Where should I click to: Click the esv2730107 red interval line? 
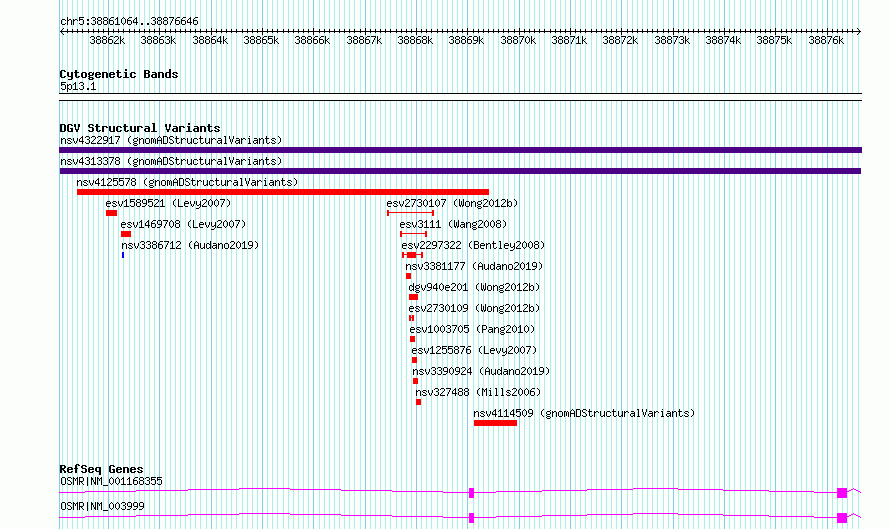pos(410,213)
